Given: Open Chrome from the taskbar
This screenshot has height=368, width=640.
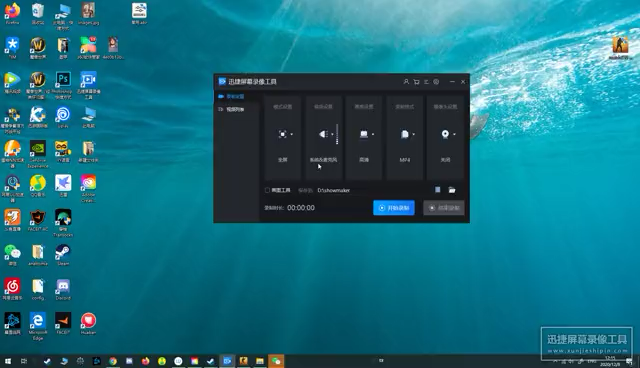Looking at the screenshot, I should coord(113,361).
